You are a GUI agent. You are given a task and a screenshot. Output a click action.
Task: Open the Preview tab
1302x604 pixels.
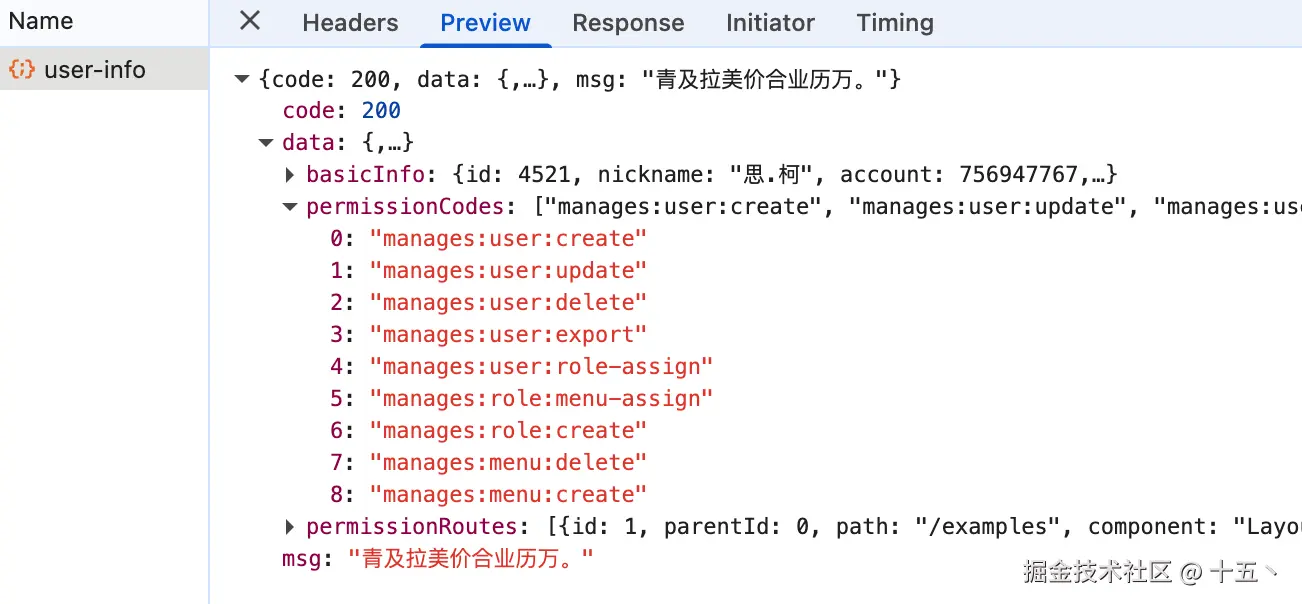(x=485, y=23)
